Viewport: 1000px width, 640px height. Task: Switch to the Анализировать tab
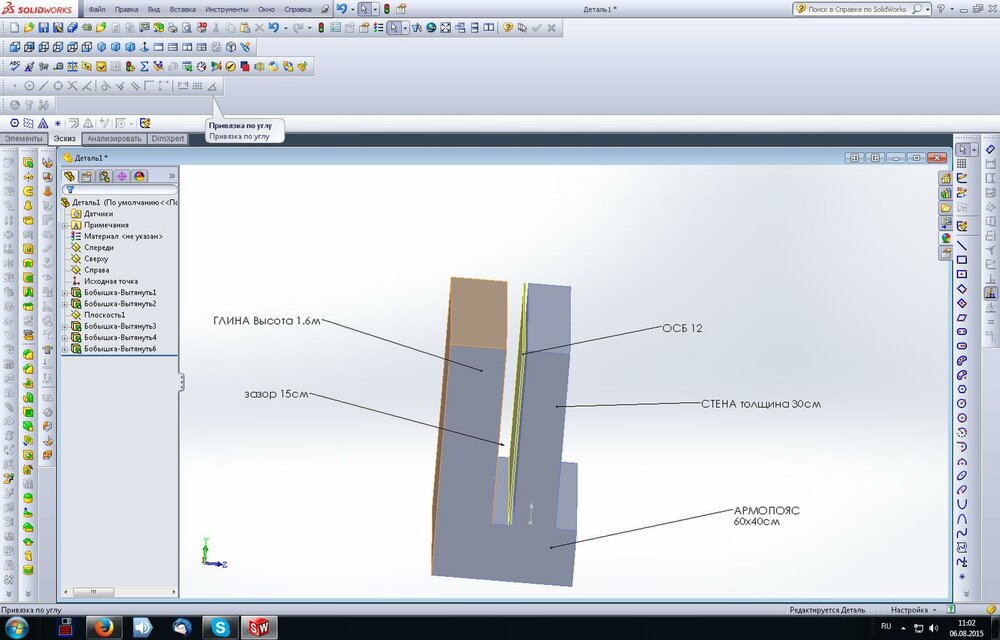point(114,139)
